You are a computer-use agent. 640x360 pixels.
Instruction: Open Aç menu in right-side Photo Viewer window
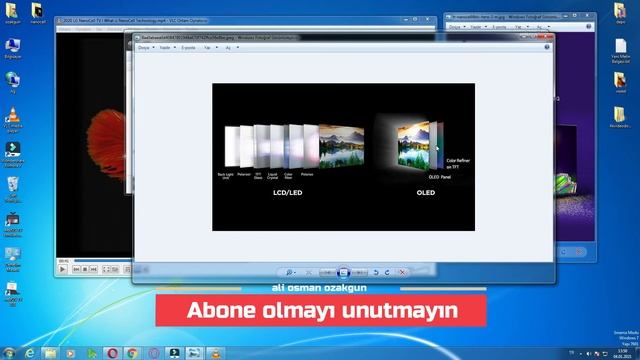(543, 27)
